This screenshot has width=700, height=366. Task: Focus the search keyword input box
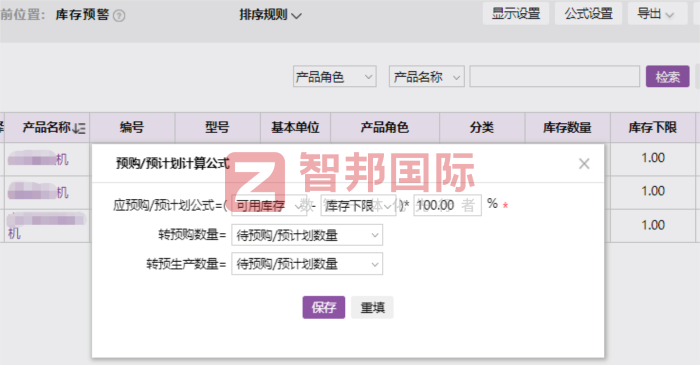point(554,77)
